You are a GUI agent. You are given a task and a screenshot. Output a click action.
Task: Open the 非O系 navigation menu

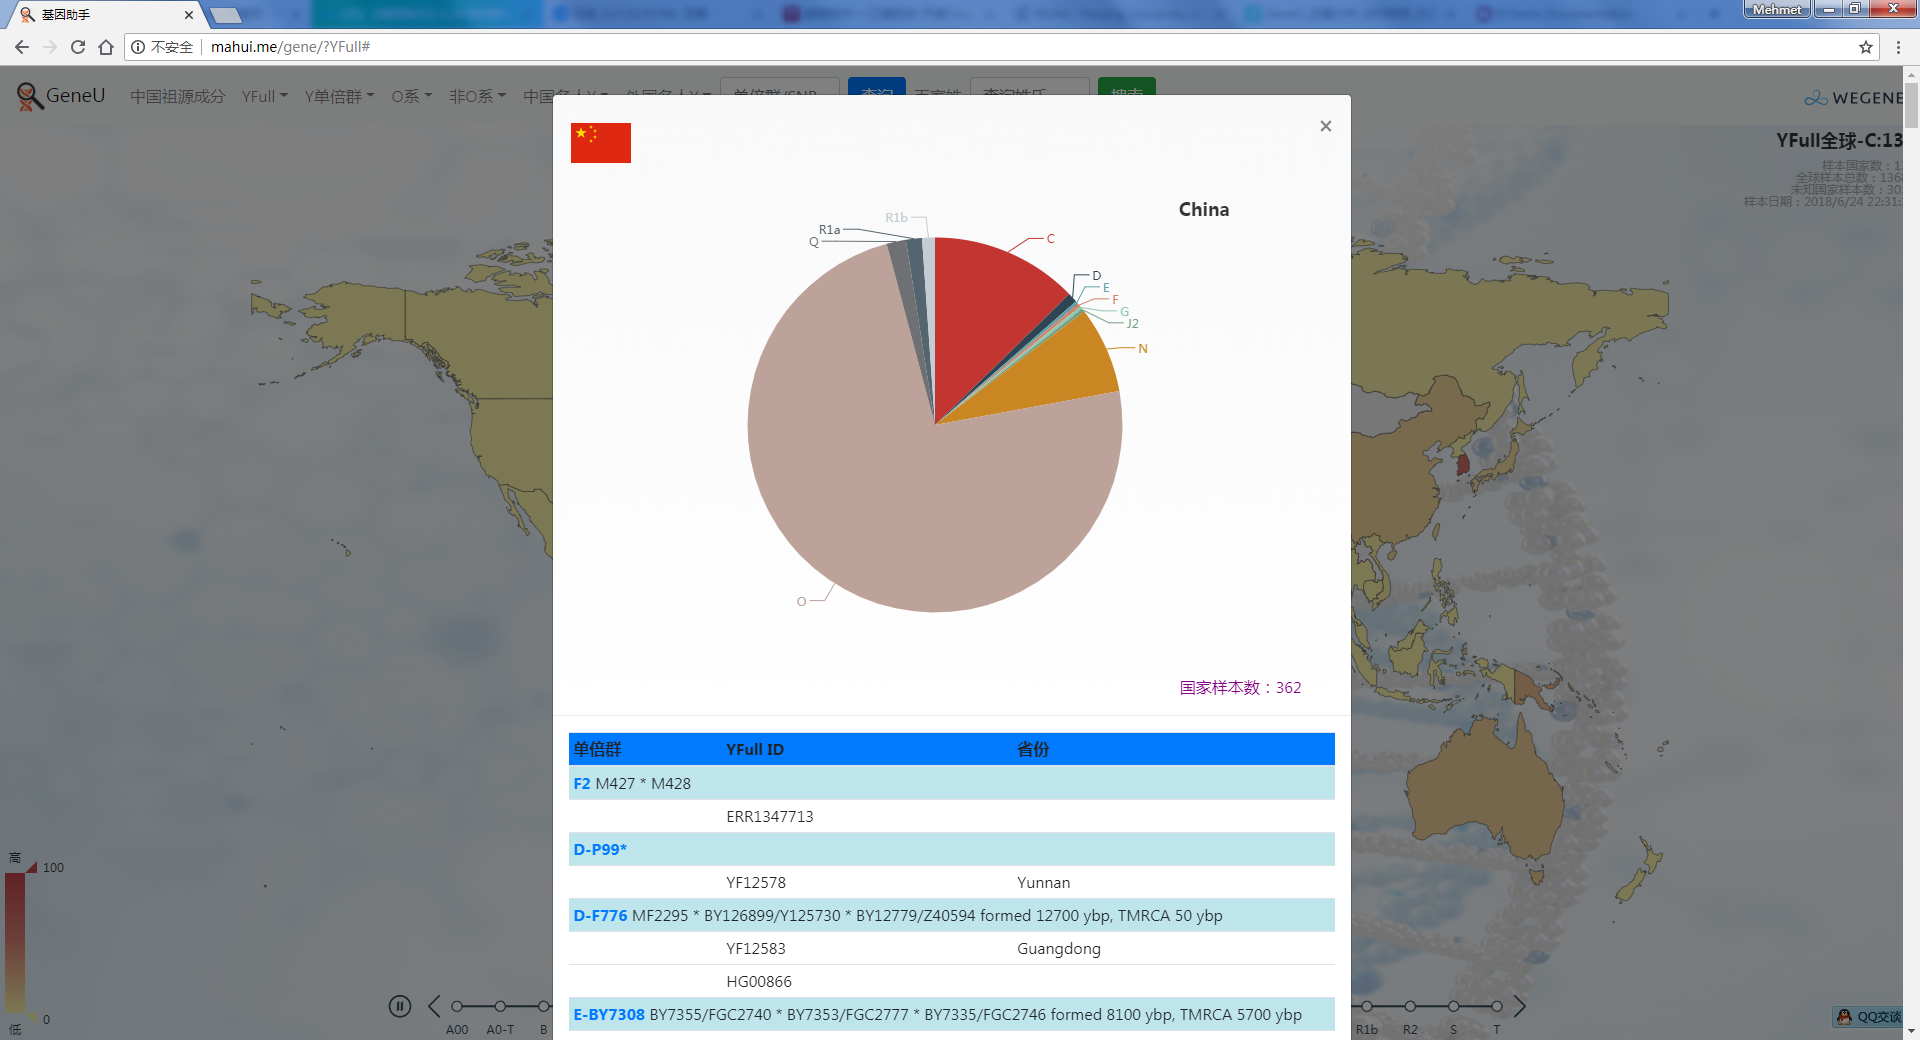477,96
